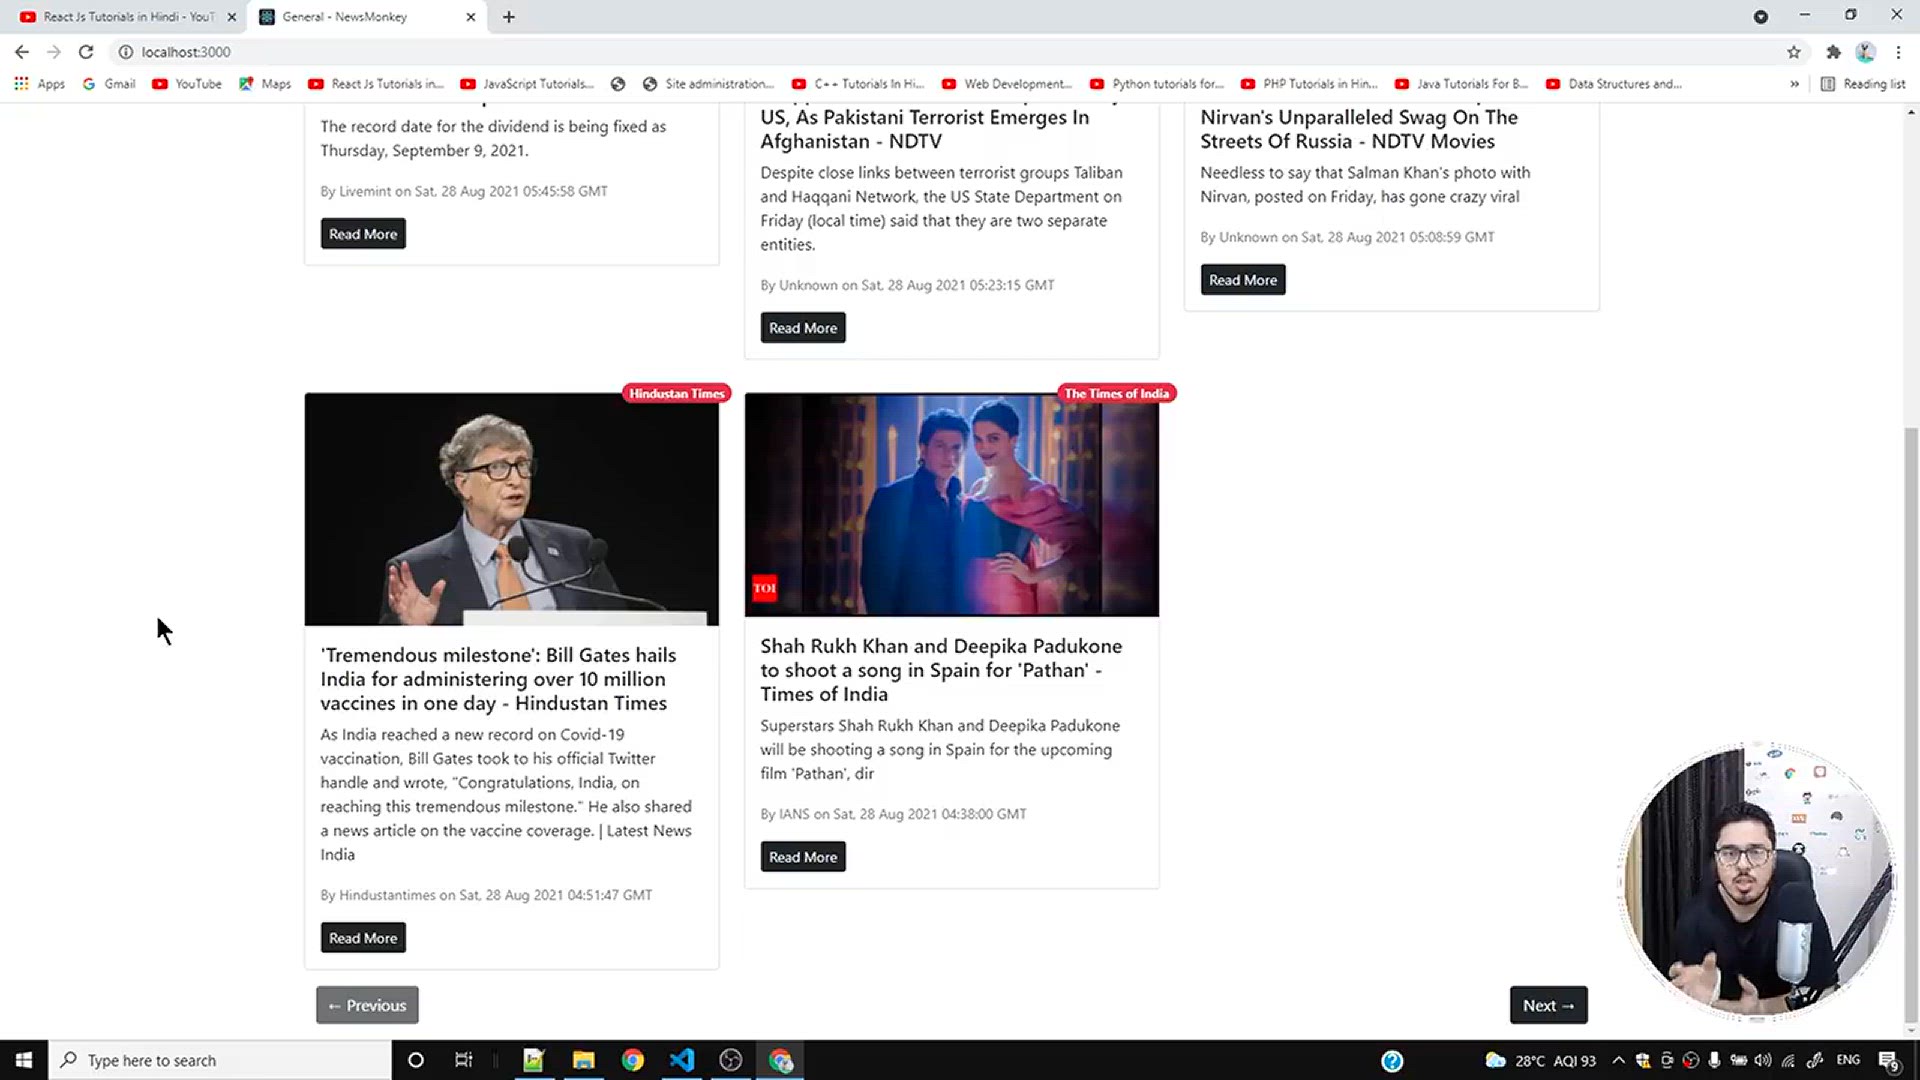Read More on Shah Rukh Khan article
The height and width of the screenshot is (1080, 1920).
(803, 857)
